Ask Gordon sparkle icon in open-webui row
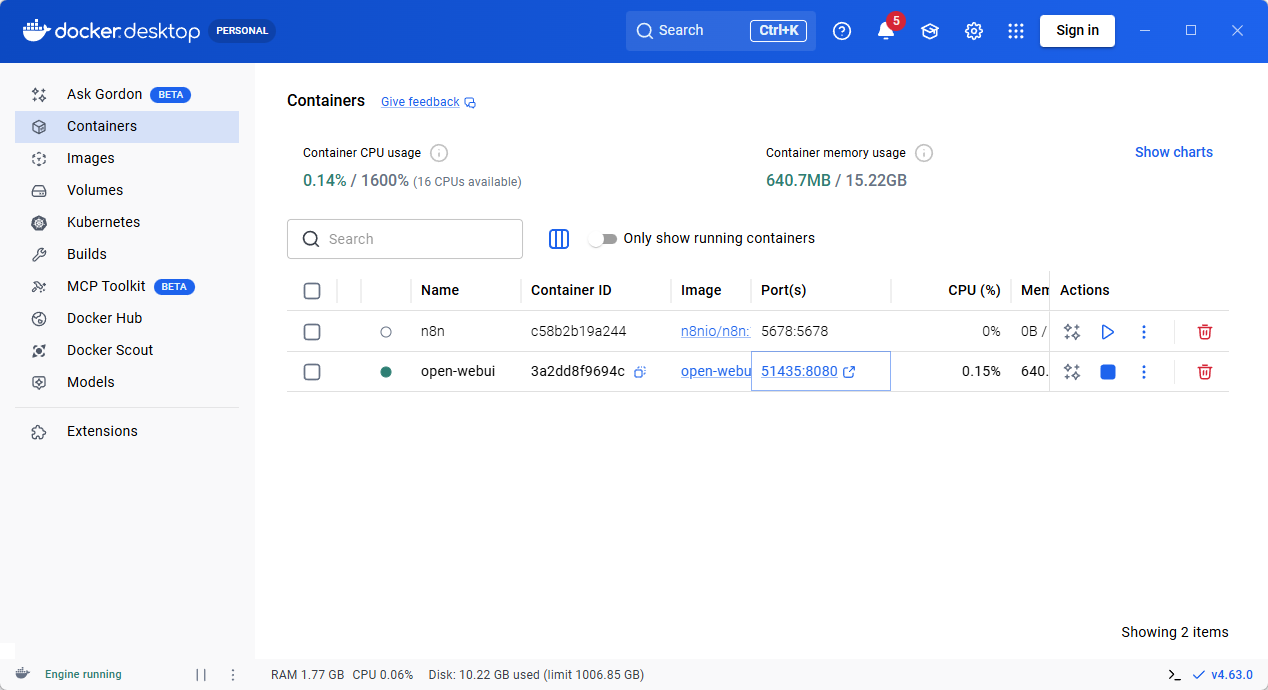Screen dimensions: 1268x690 [1072, 372]
